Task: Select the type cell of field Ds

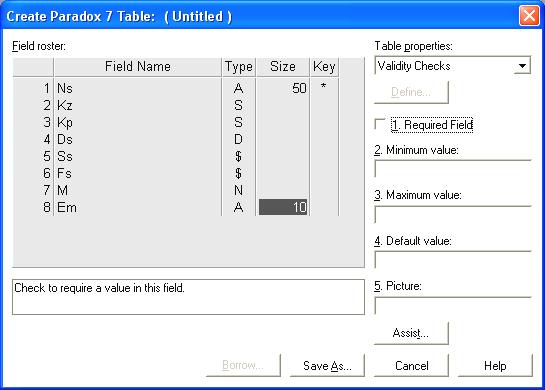Action: click(238, 139)
